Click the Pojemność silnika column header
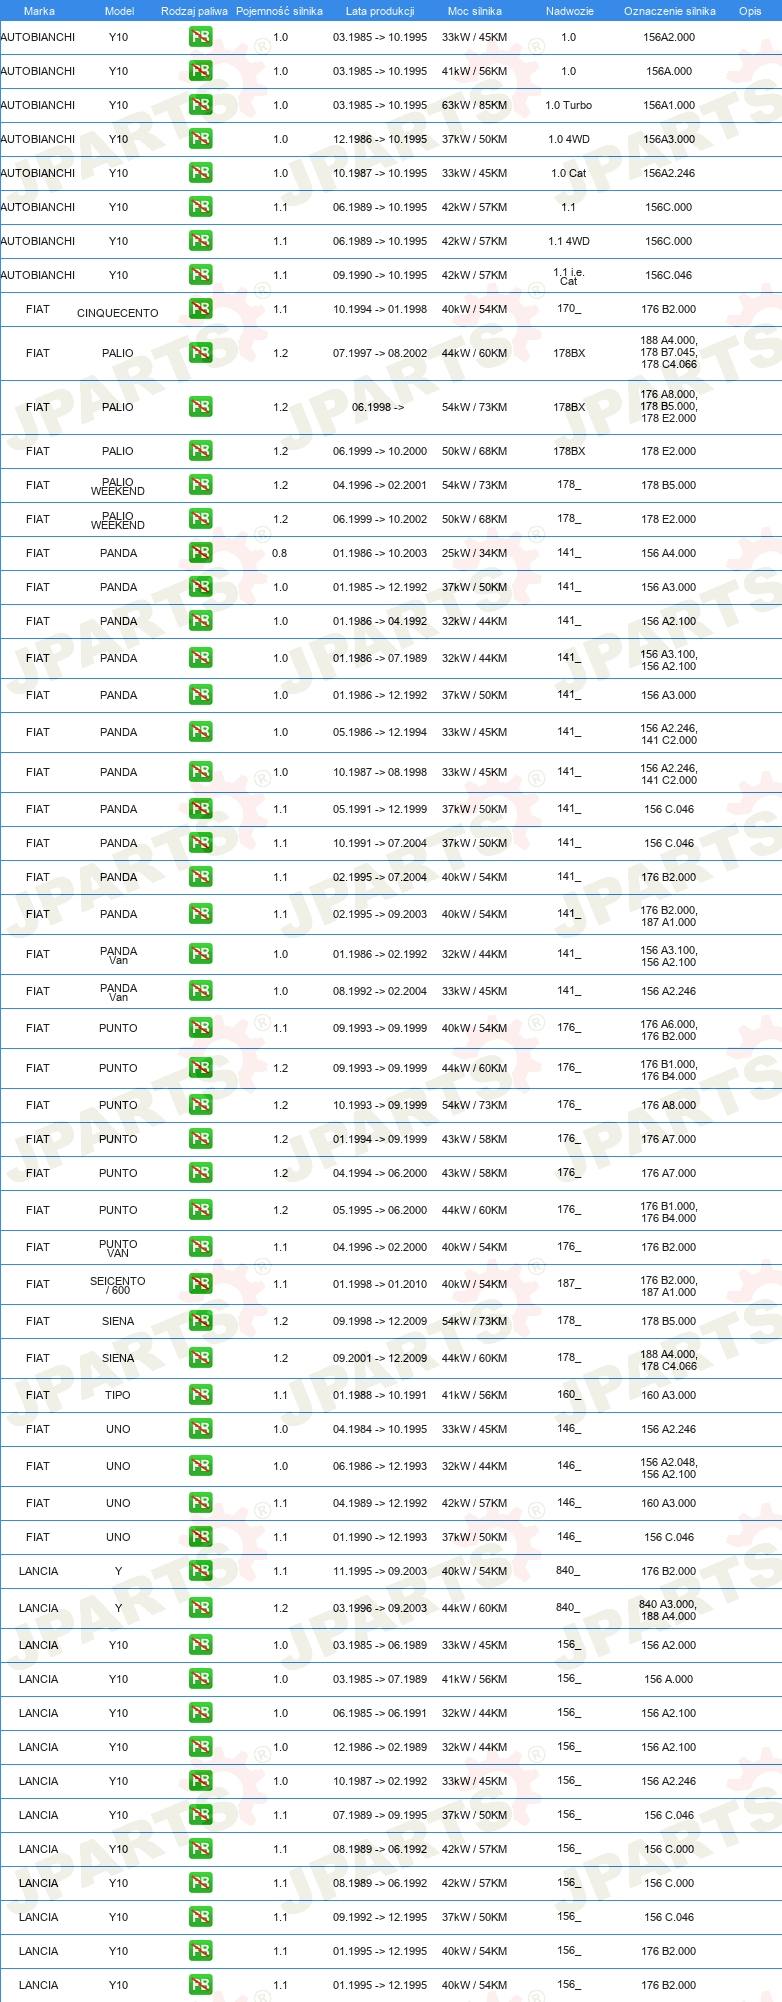782x2002 pixels. point(279,11)
